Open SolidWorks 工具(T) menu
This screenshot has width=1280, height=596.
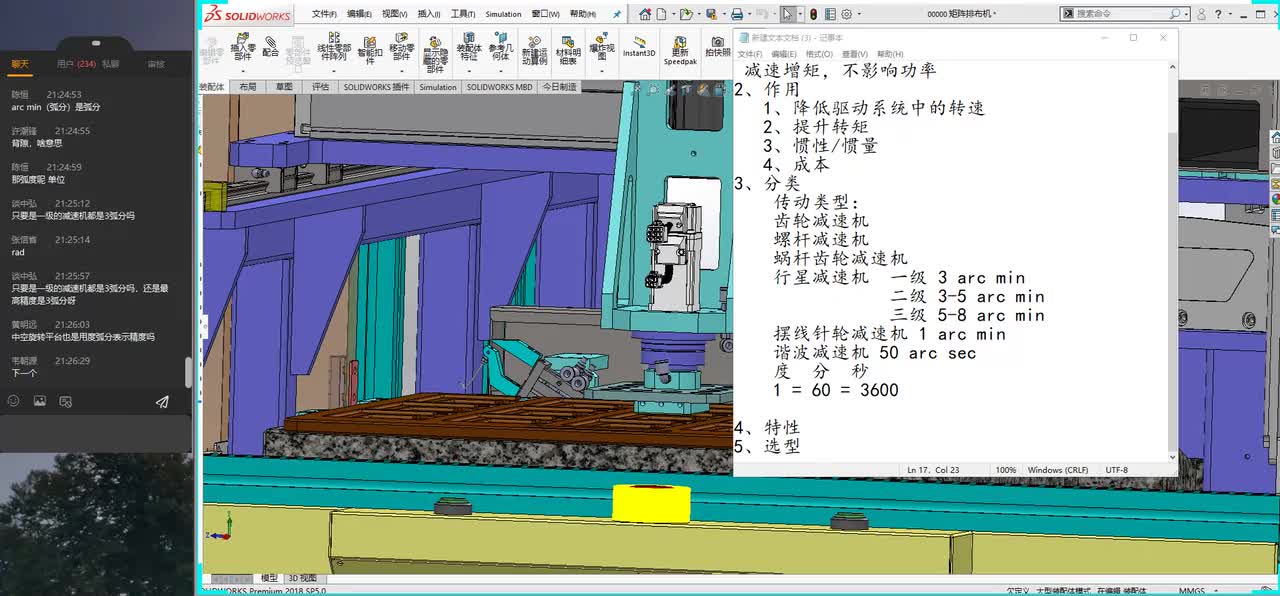[462, 14]
